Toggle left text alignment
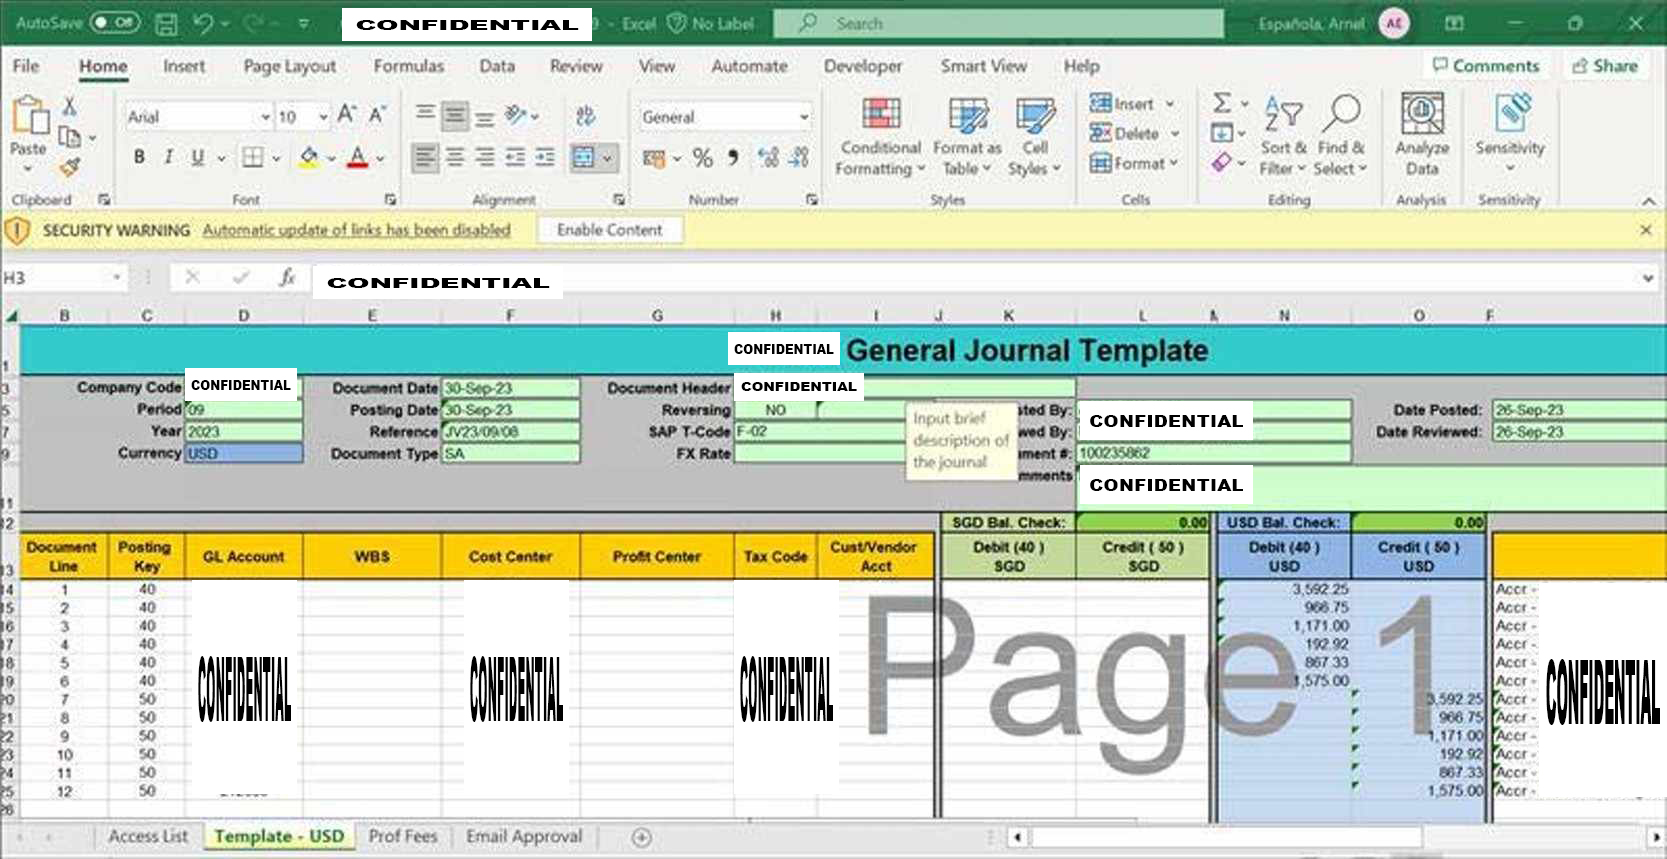Viewport: 1667px width, 859px height. [x=425, y=157]
